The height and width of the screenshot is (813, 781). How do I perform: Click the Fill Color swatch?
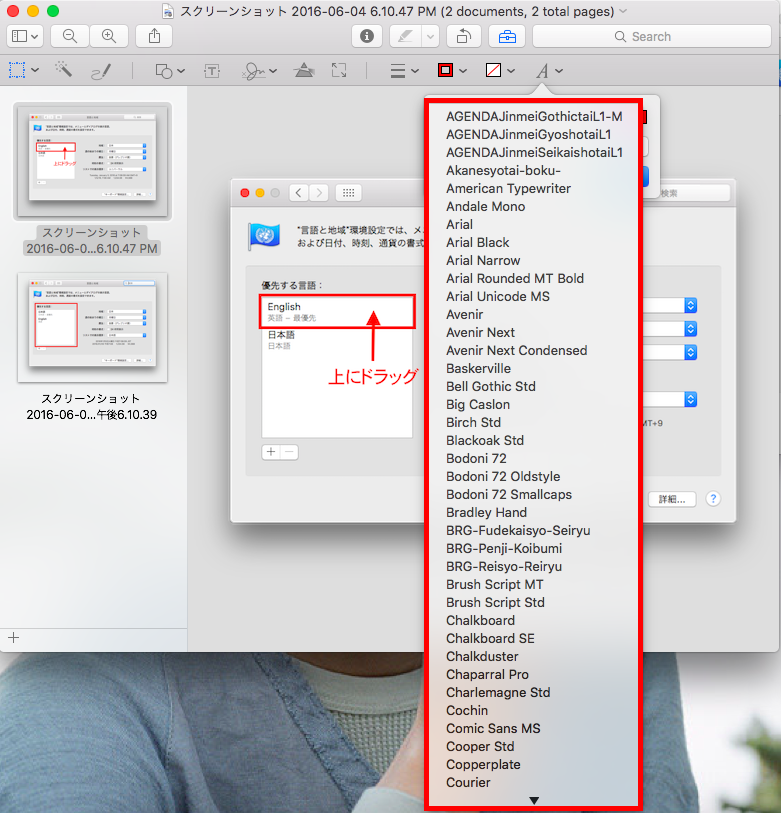[493, 70]
